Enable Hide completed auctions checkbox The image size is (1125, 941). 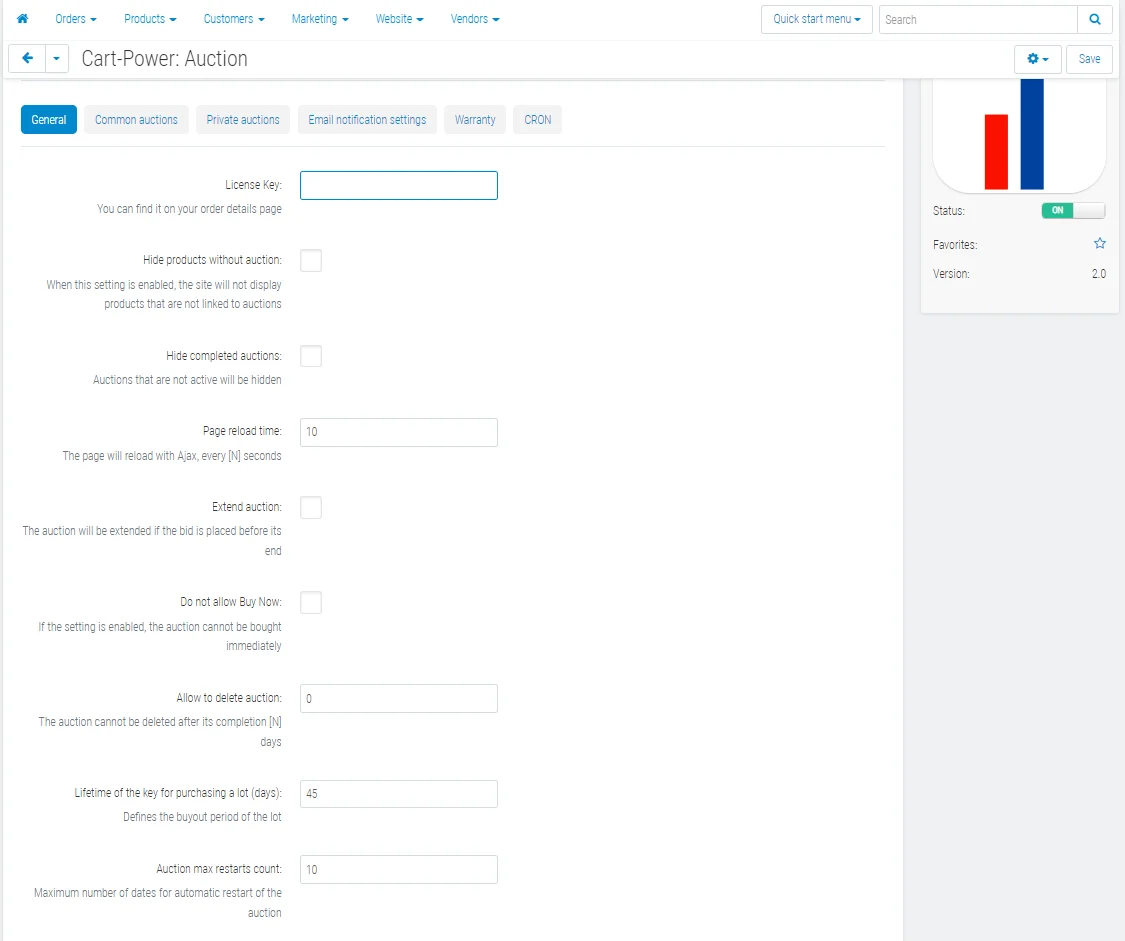[311, 356]
